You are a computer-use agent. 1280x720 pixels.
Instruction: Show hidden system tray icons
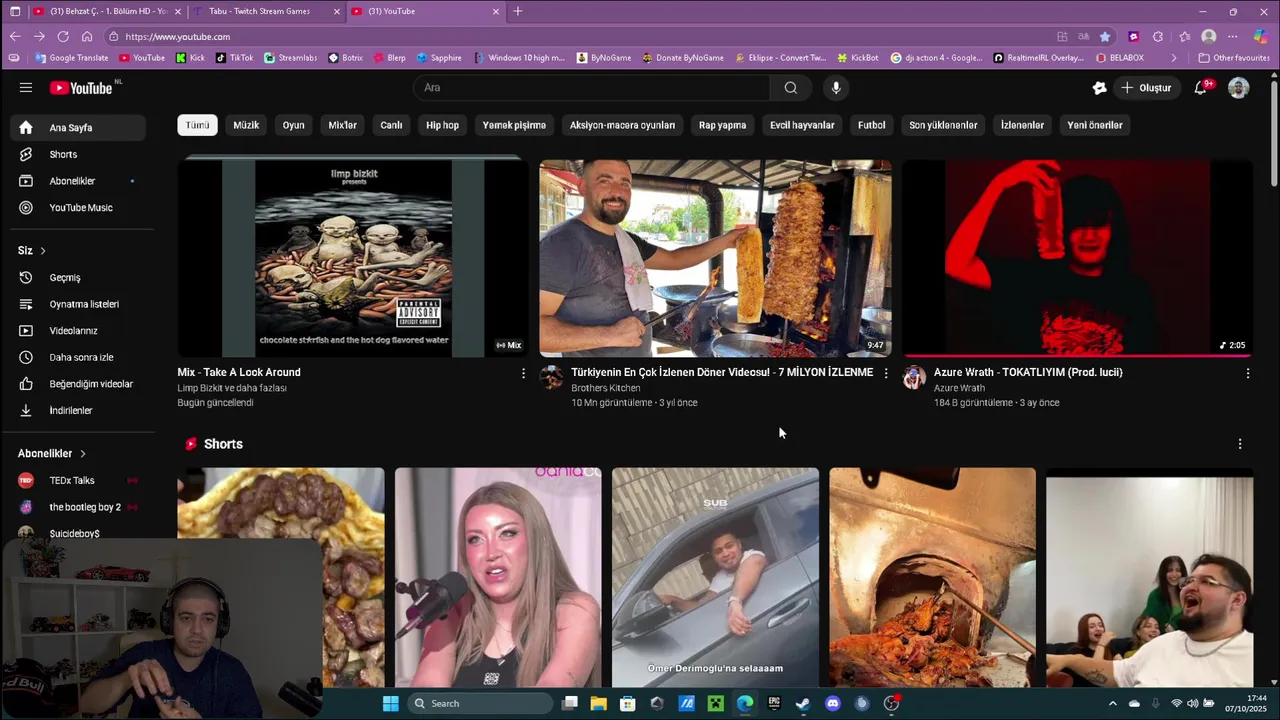1112,703
